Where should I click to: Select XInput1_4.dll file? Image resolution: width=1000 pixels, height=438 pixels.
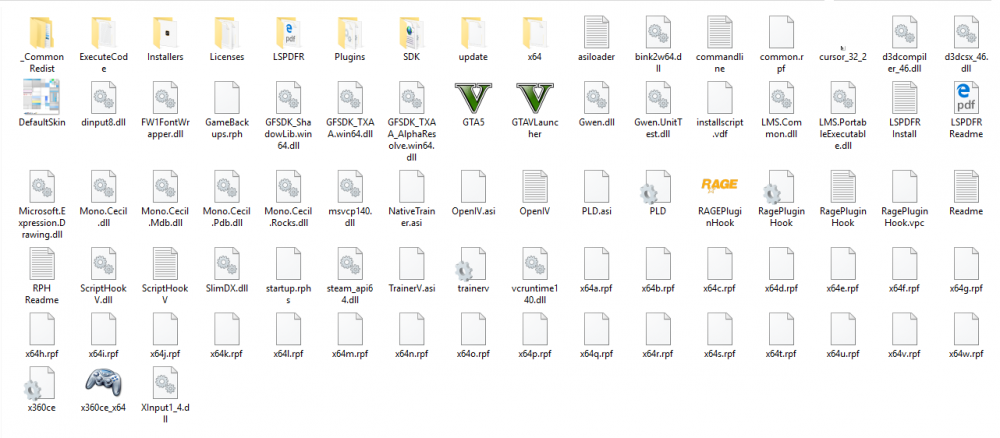coord(165,382)
